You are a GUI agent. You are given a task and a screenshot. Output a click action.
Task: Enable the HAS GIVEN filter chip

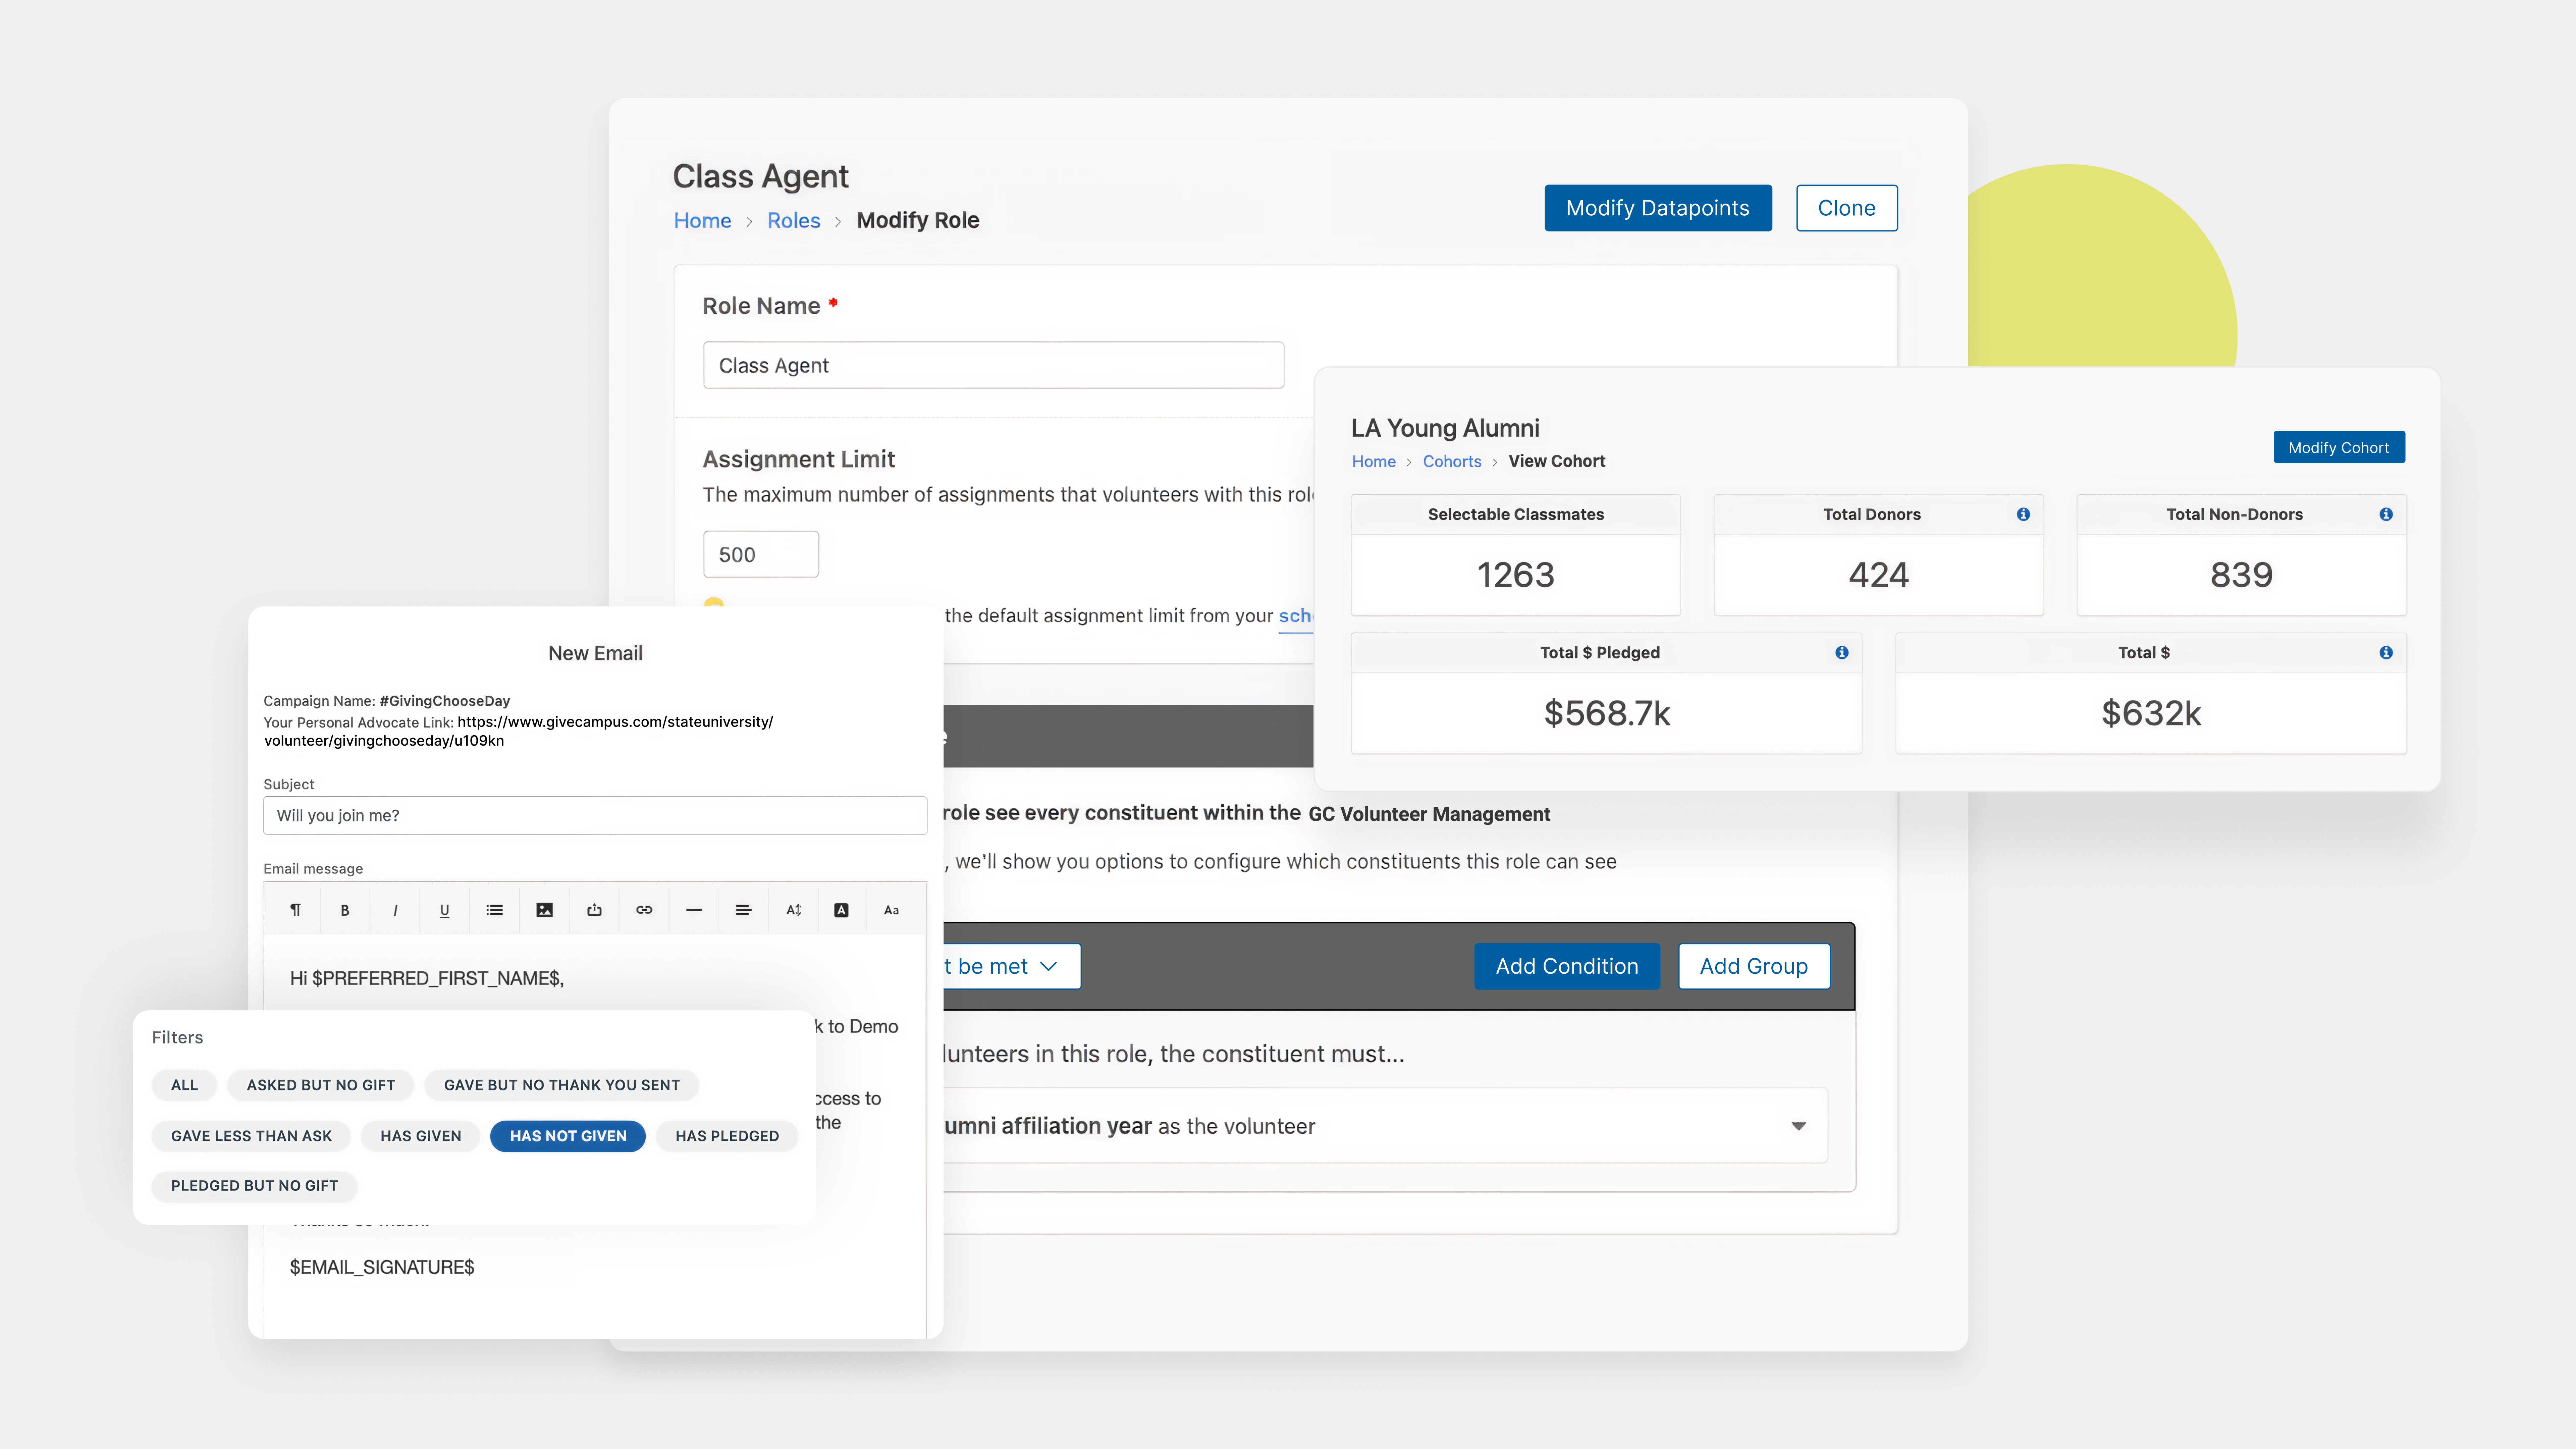click(x=420, y=1136)
